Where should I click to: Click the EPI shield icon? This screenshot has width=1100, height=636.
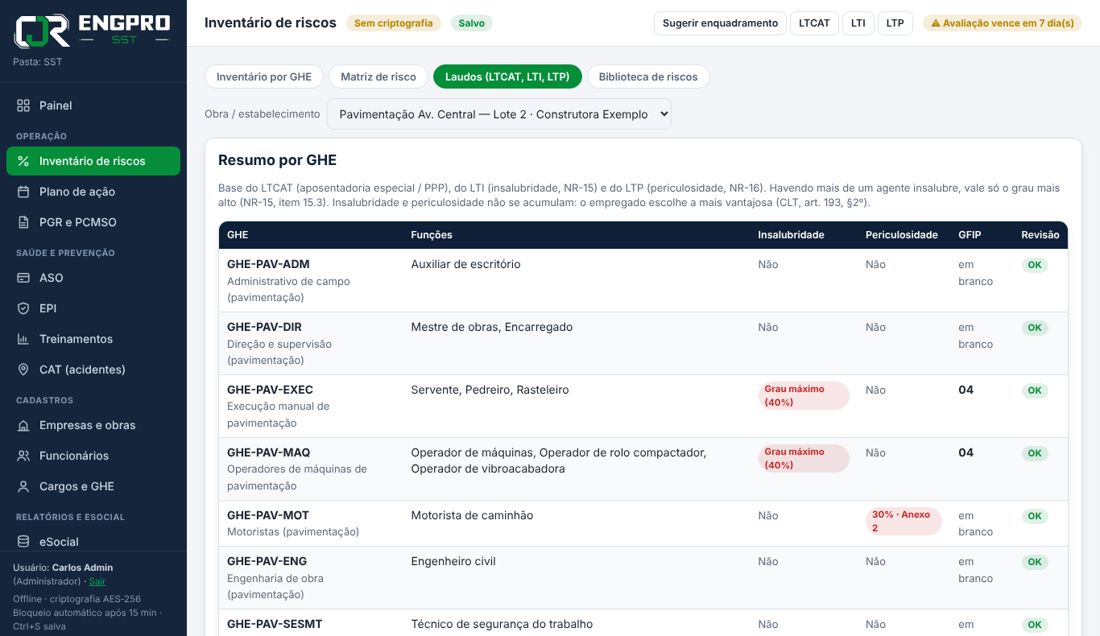[23, 309]
